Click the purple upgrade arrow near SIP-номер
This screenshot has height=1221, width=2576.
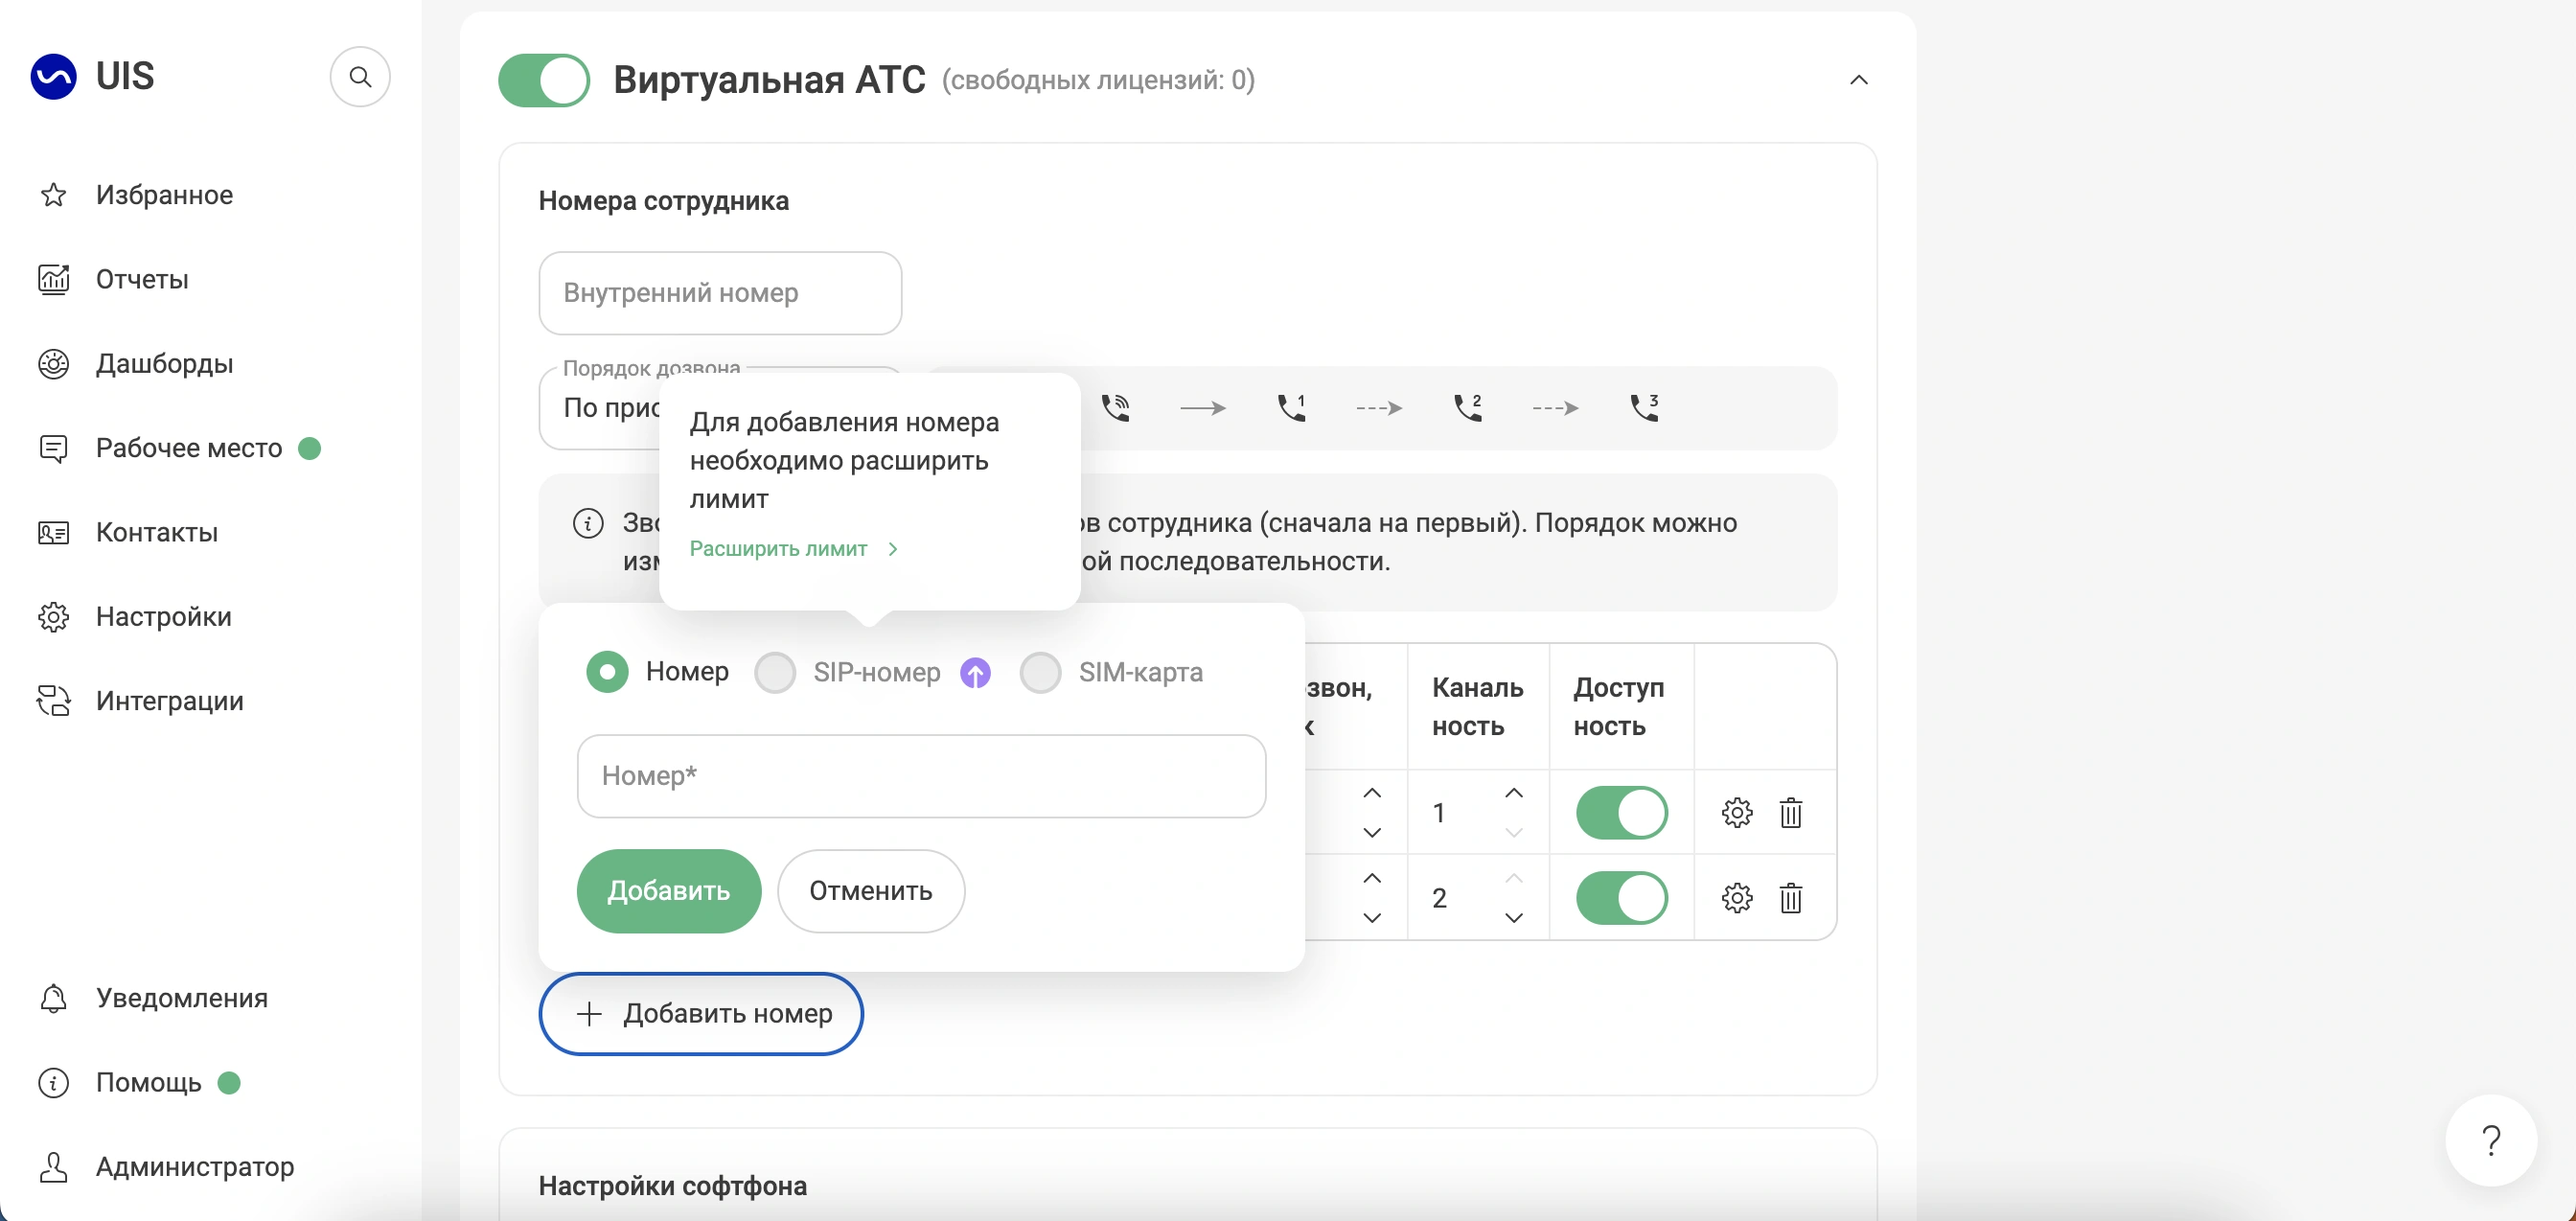tap(975, 673)
